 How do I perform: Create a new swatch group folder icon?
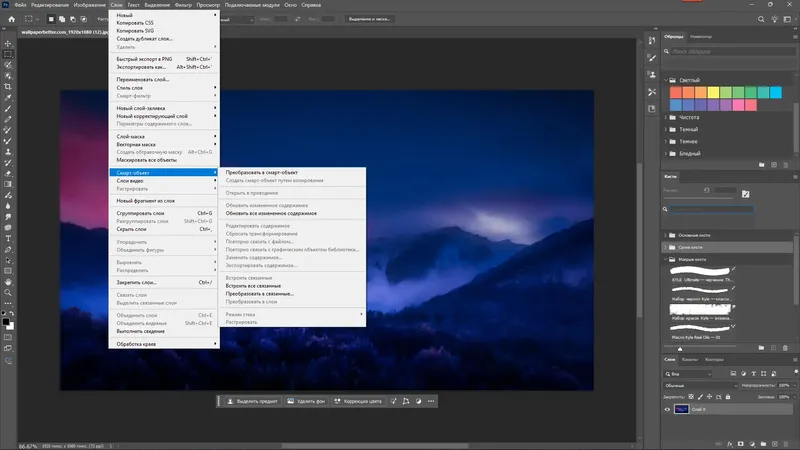[761, 164]
